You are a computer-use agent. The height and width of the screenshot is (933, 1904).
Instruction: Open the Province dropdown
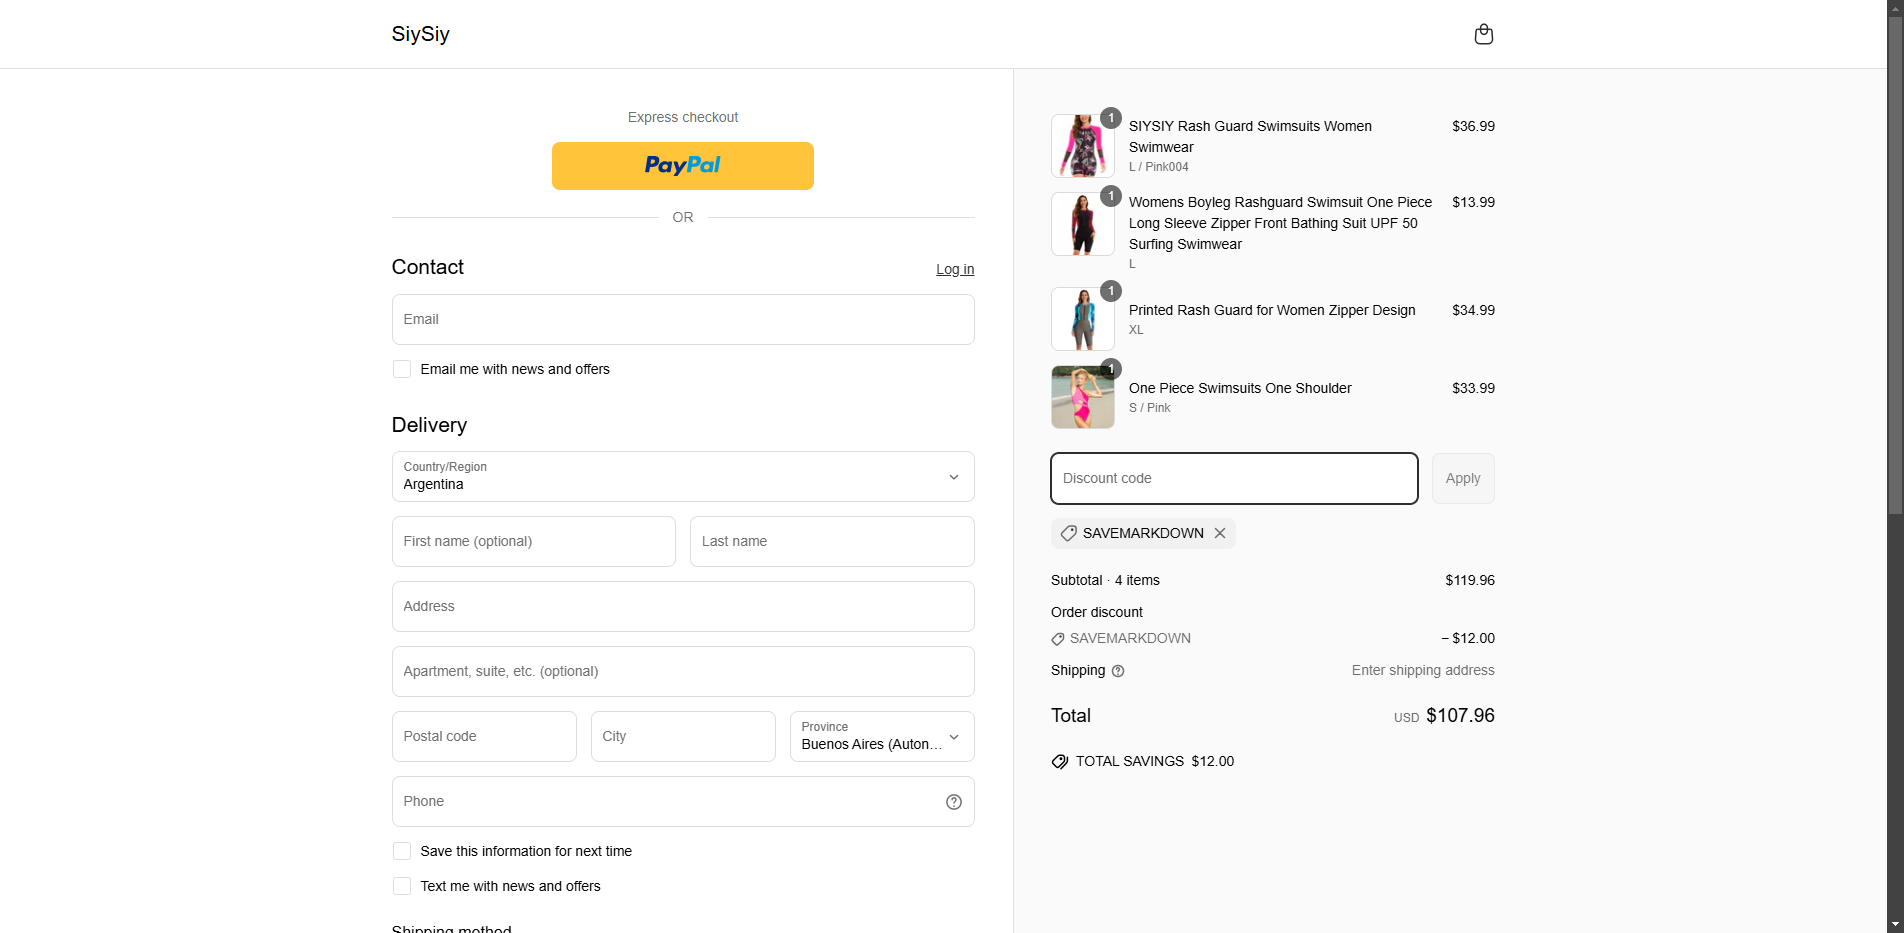click(882, 736)
